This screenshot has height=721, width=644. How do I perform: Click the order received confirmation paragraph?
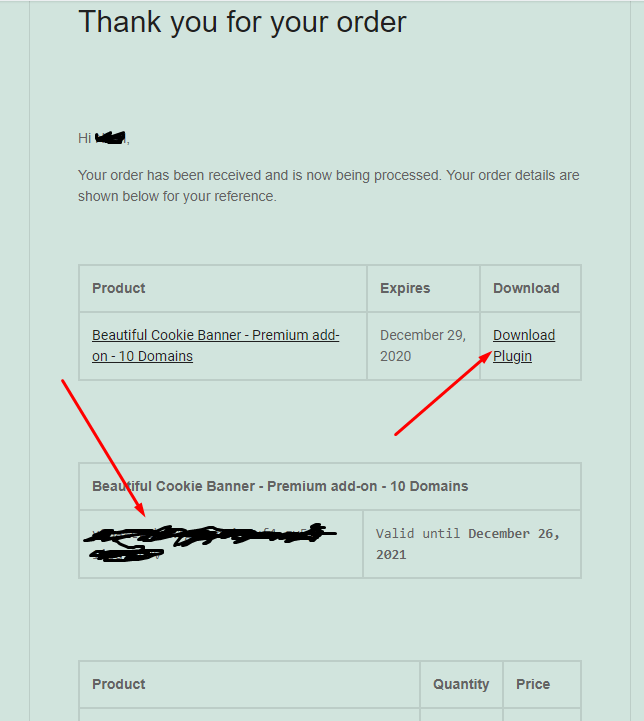pos(329,186)
